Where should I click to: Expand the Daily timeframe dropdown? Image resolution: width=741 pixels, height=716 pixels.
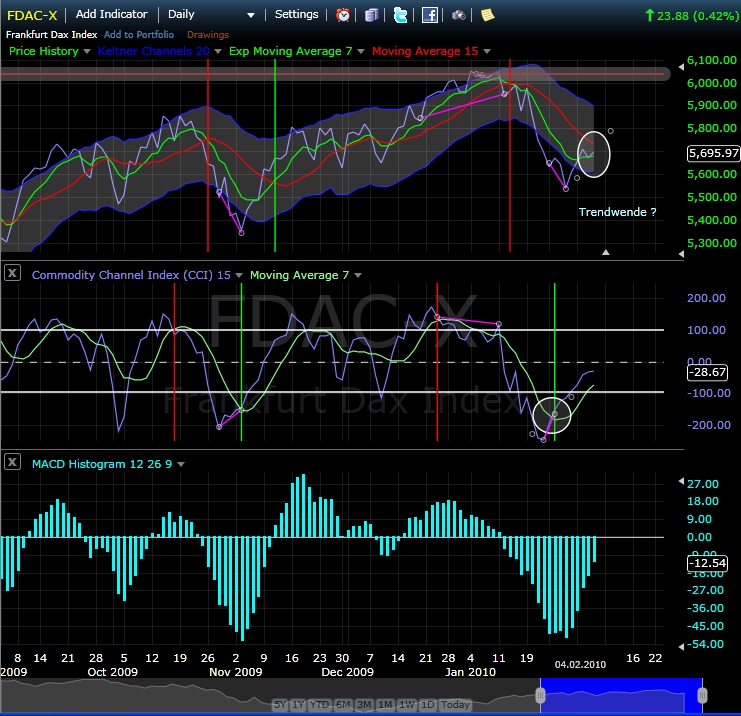[x=251, y=15]
